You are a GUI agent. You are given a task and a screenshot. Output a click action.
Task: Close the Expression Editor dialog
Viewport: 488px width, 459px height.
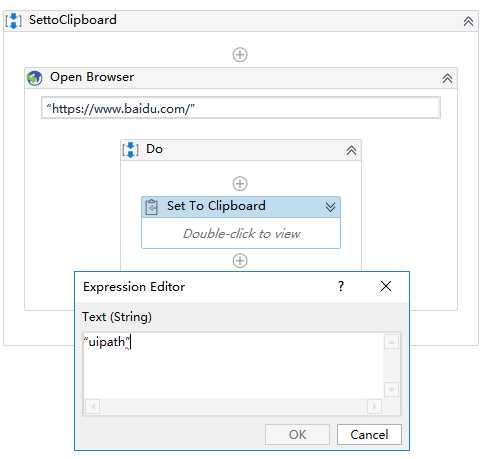386,286
